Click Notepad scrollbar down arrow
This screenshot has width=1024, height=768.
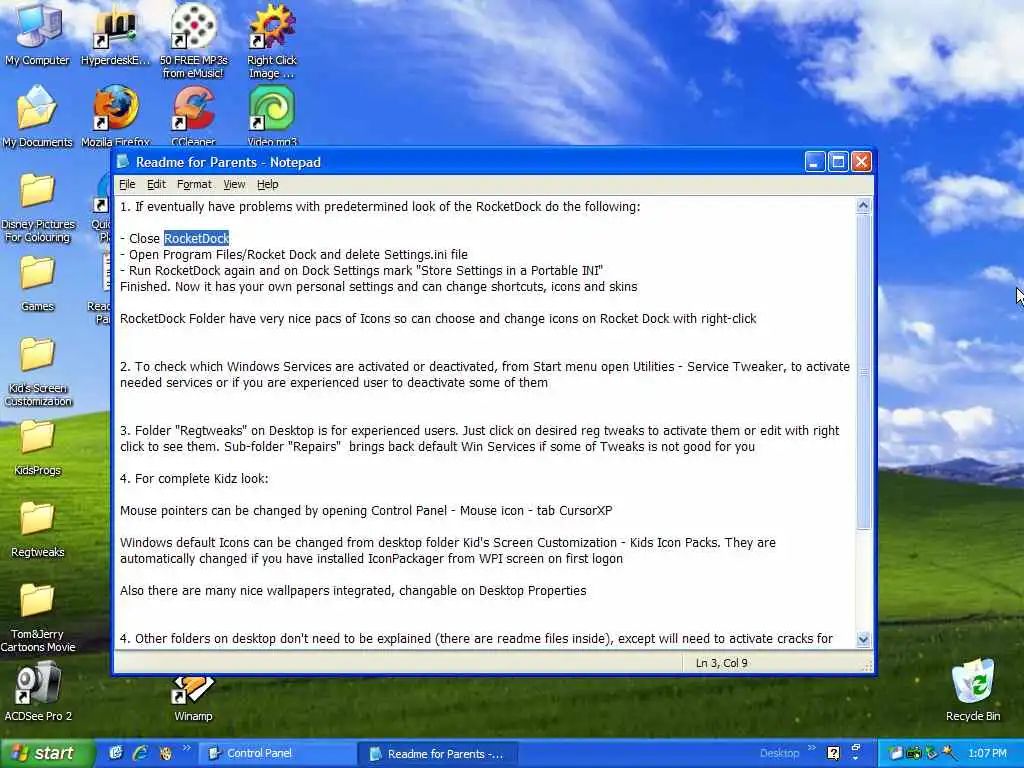pyautogui.click(x=863, y=639)
